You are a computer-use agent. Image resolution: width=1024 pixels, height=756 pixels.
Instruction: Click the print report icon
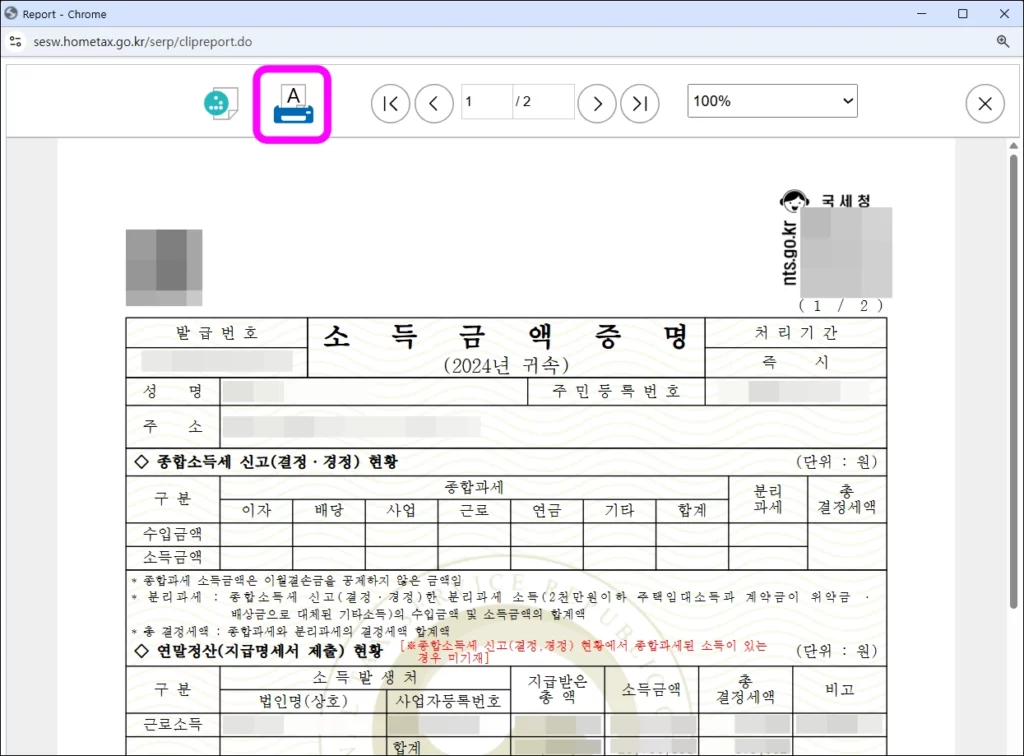[x=293, y=104]
